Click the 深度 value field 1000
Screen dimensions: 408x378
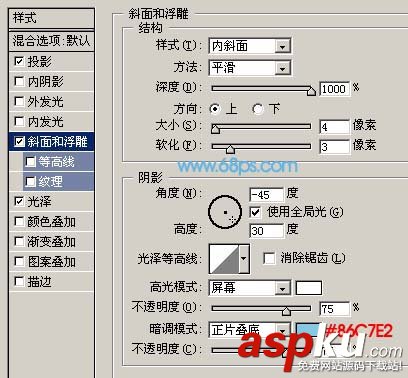pyautogui.click(x=334, y=89)
